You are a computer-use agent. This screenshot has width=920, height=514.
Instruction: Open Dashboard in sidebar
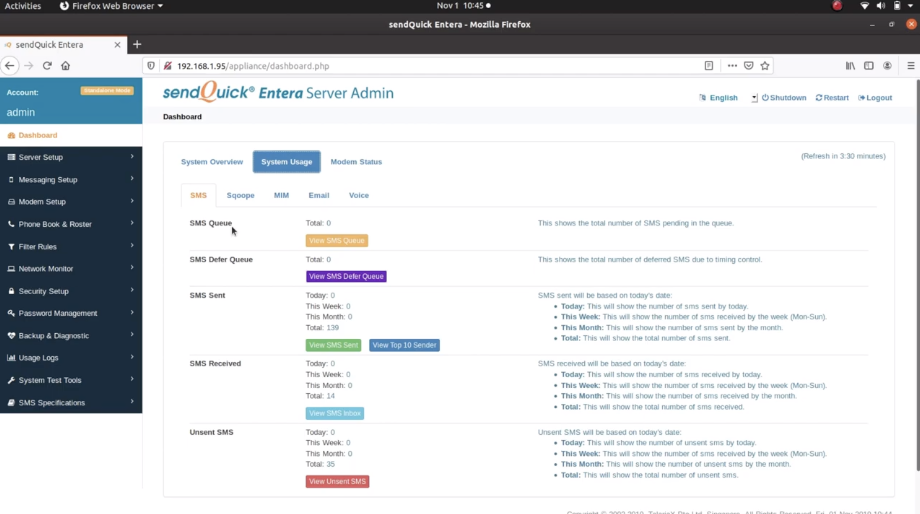[71, 135]
